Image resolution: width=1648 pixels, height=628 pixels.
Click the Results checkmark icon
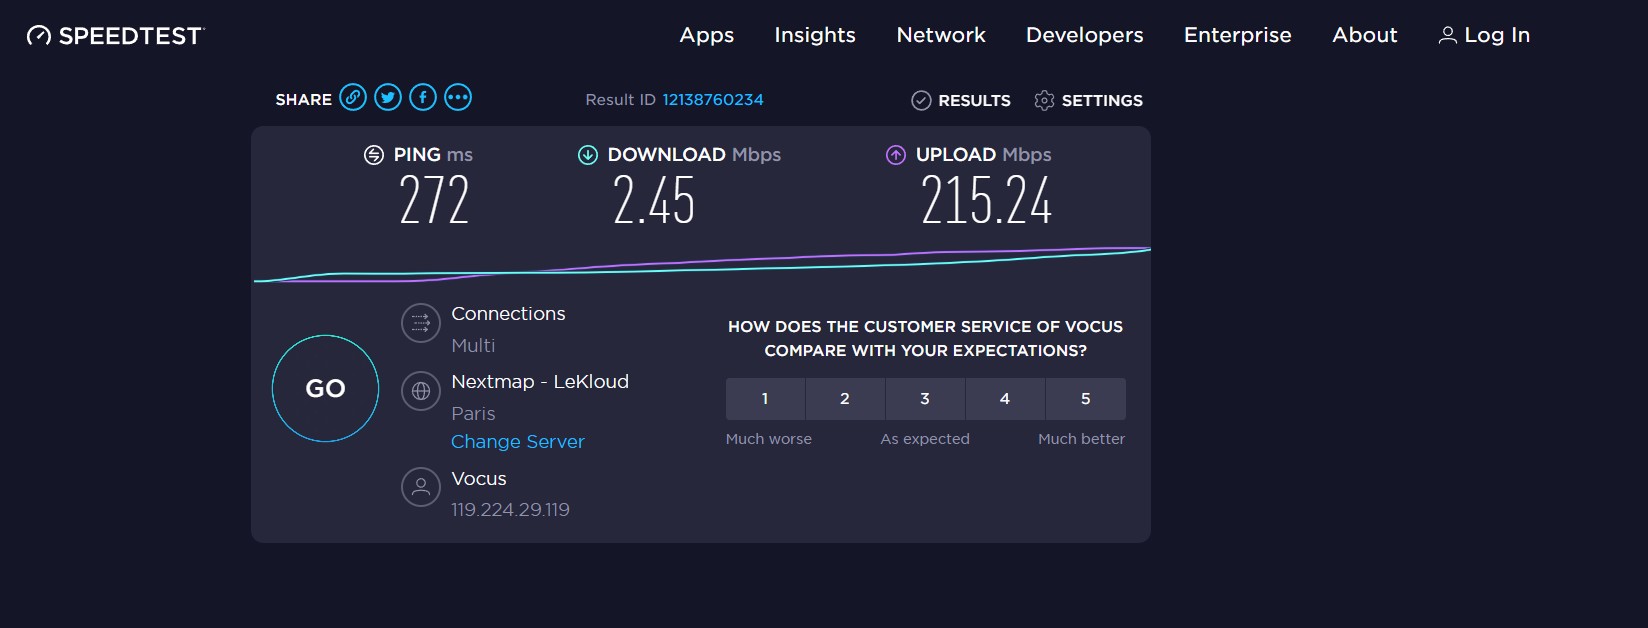(921, 100)
